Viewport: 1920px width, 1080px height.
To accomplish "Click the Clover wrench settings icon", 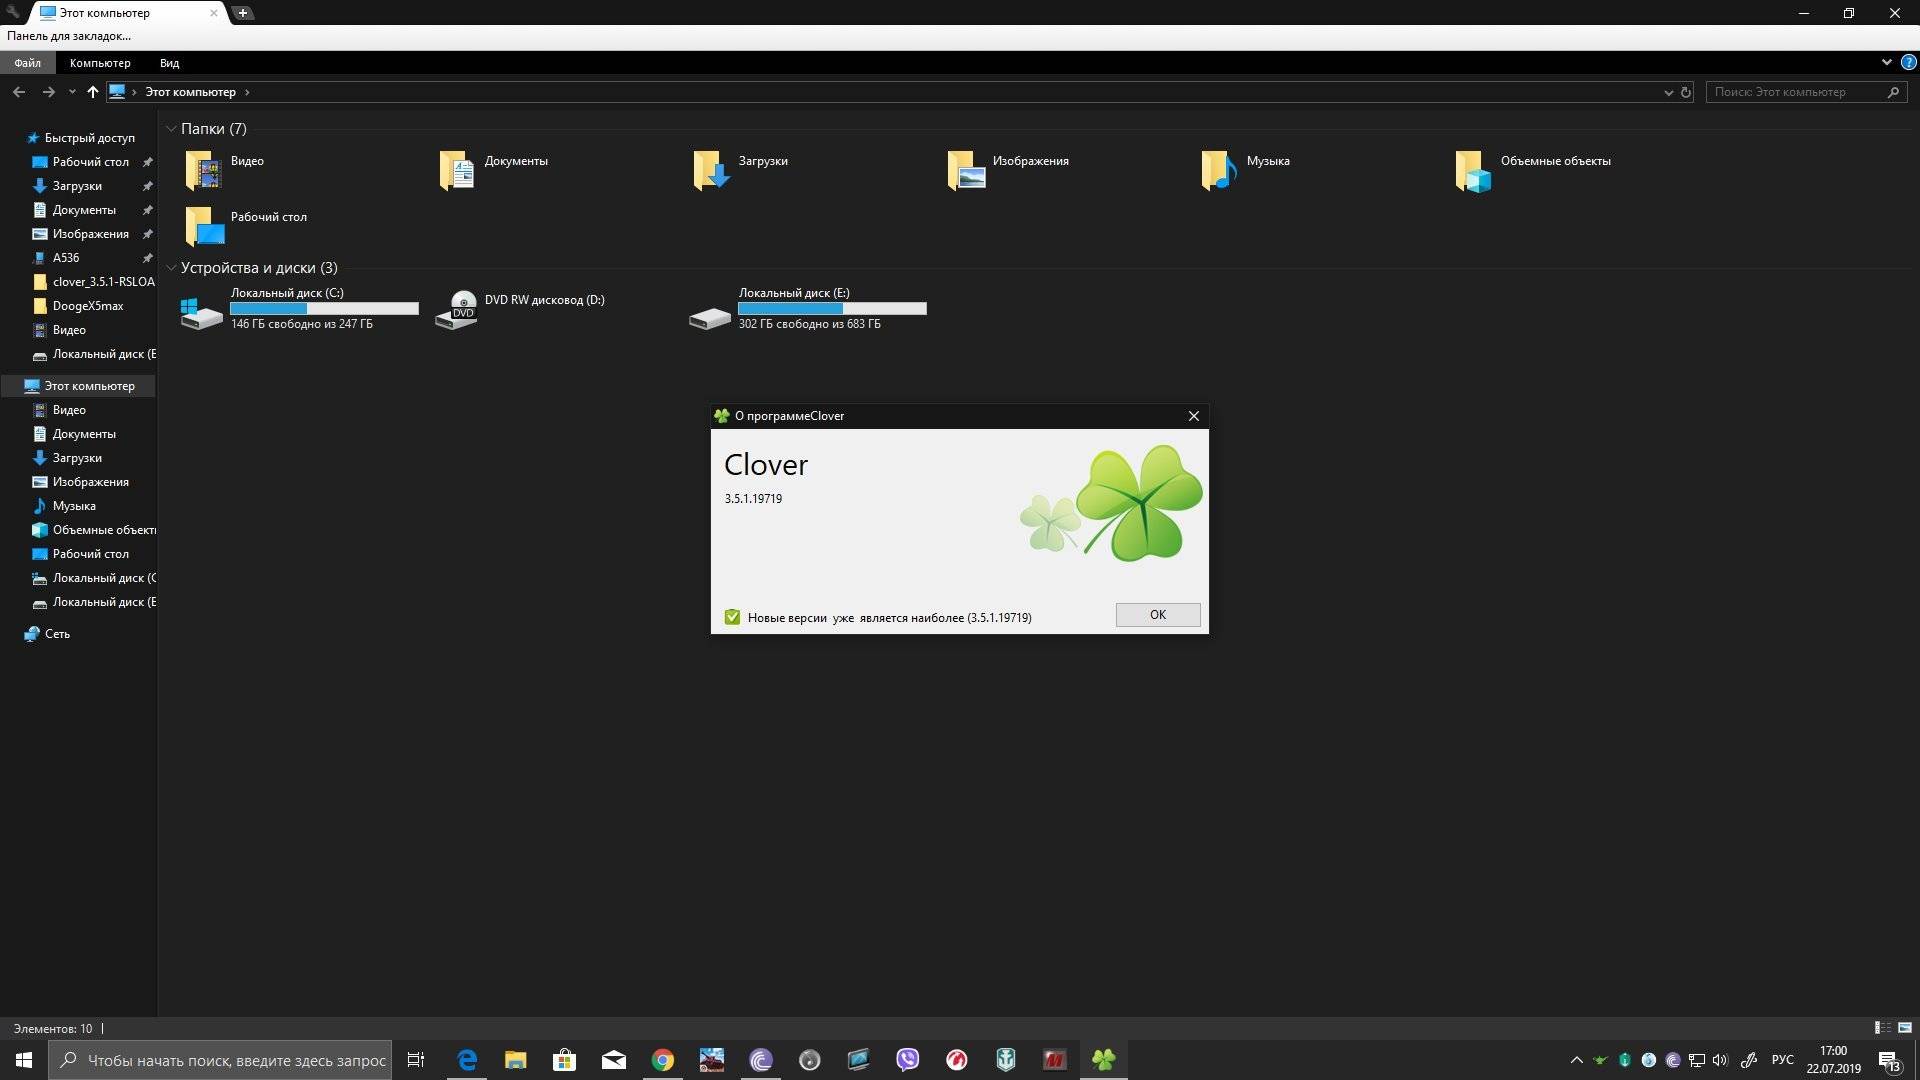I will (x=13, y=13).
